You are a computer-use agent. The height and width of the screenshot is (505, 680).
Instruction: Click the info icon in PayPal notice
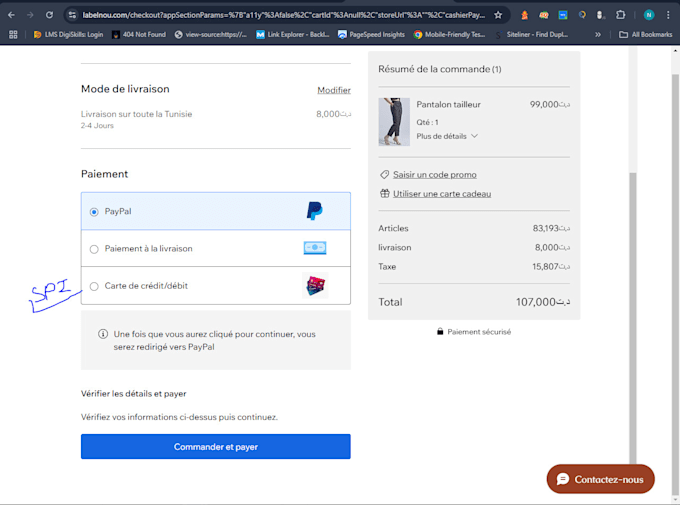pos(103,334)
